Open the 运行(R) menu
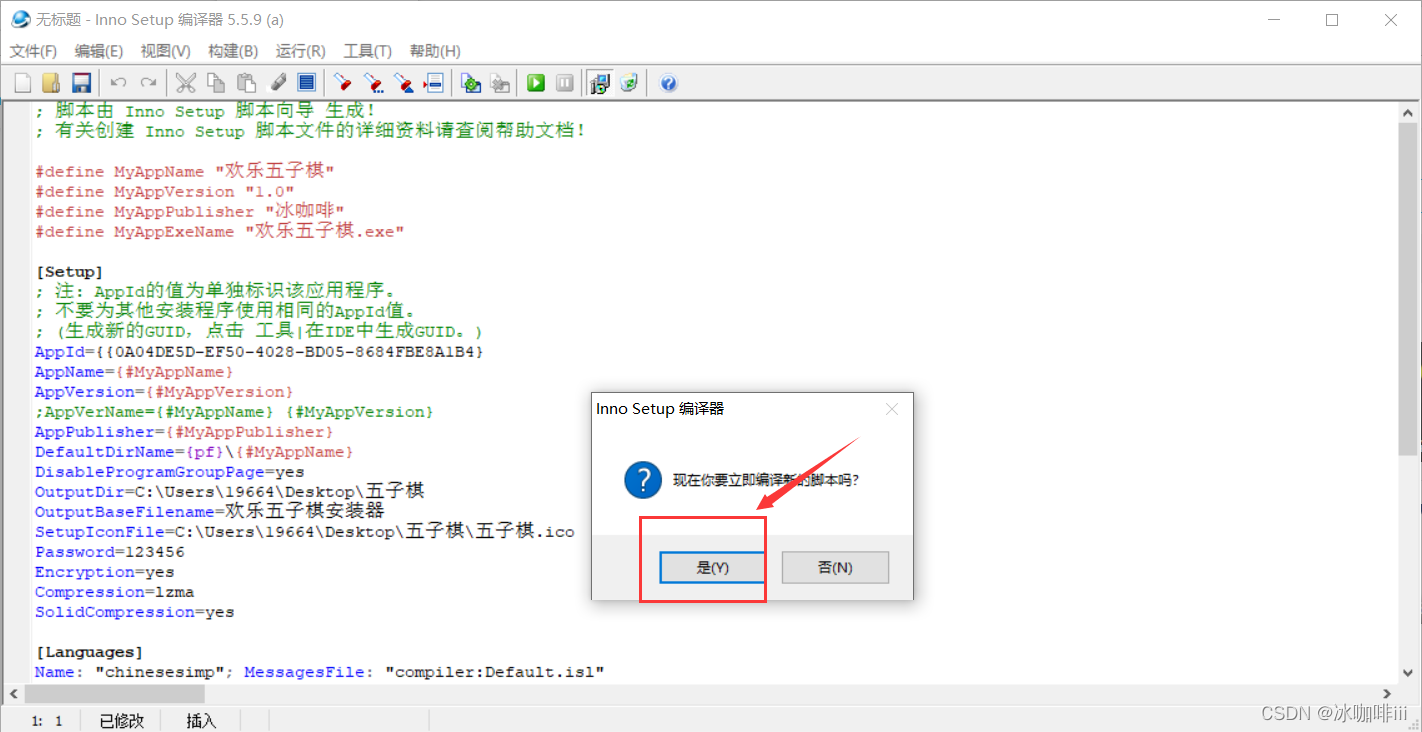The width and height of the screenshot is (1422, 732). (x=300, y=51)
